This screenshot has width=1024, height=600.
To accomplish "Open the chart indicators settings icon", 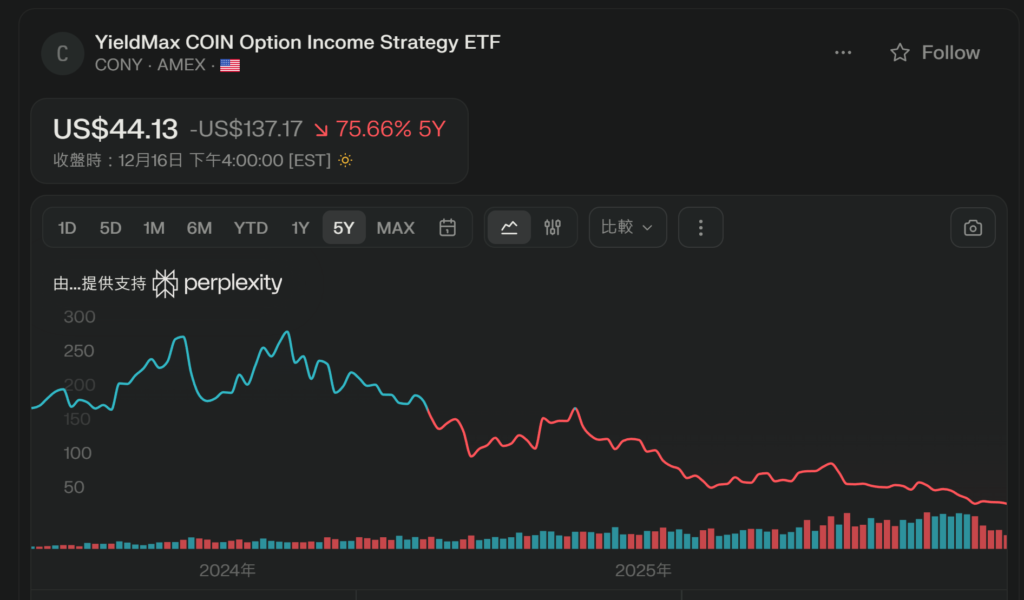I will [553, 228].
